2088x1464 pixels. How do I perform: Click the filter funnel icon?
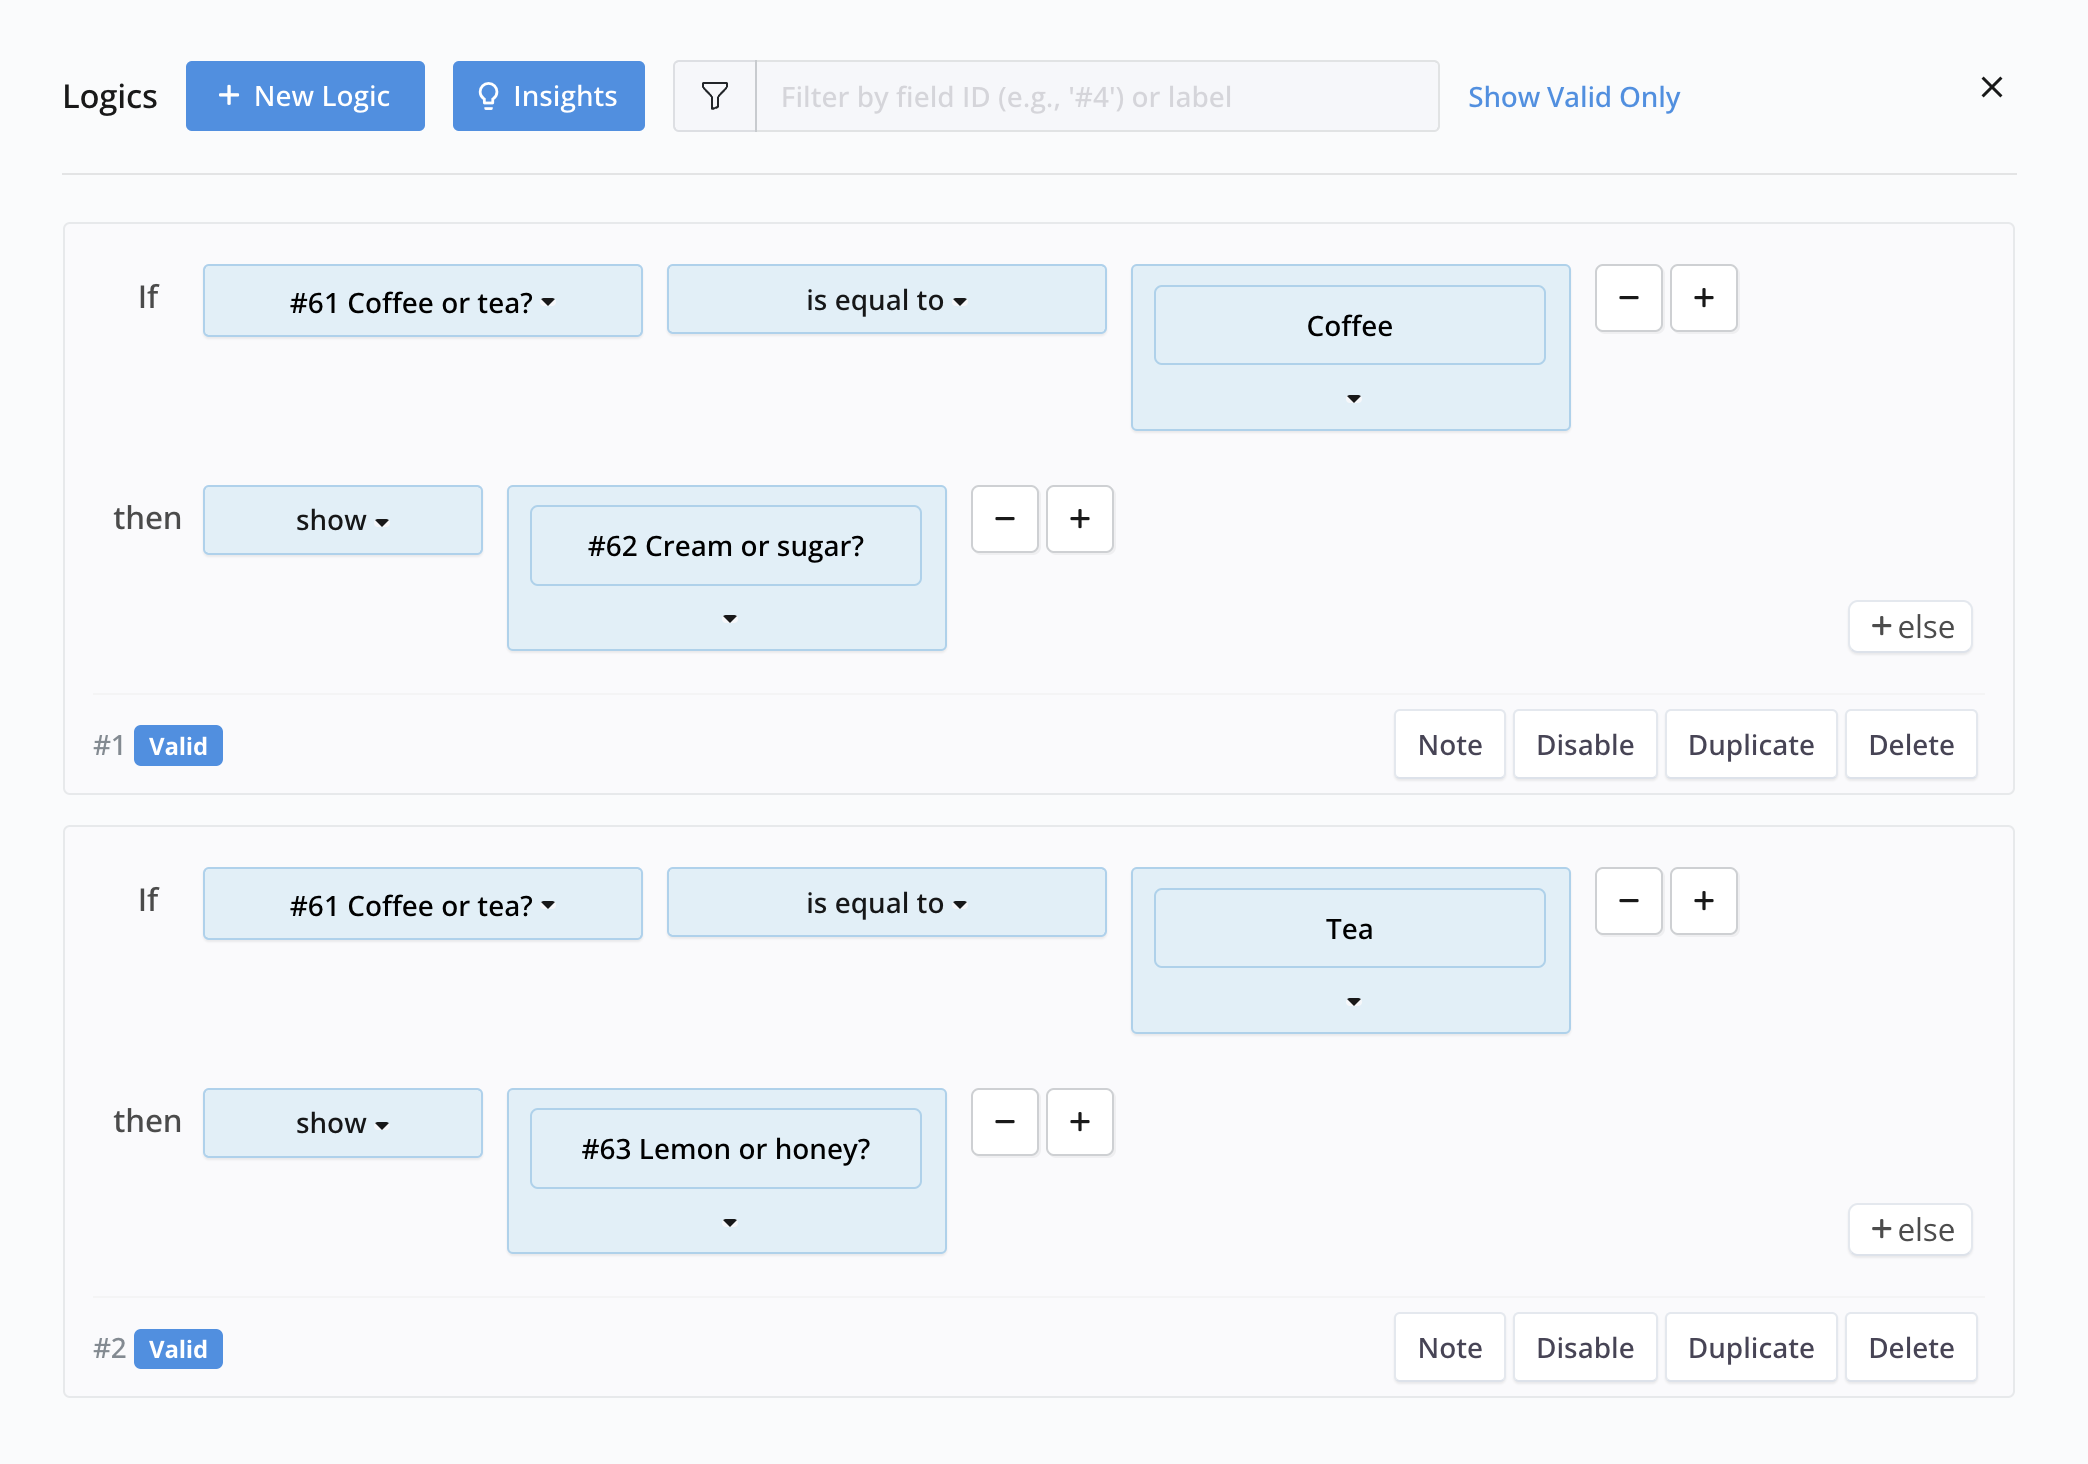[x=715, y=96]
